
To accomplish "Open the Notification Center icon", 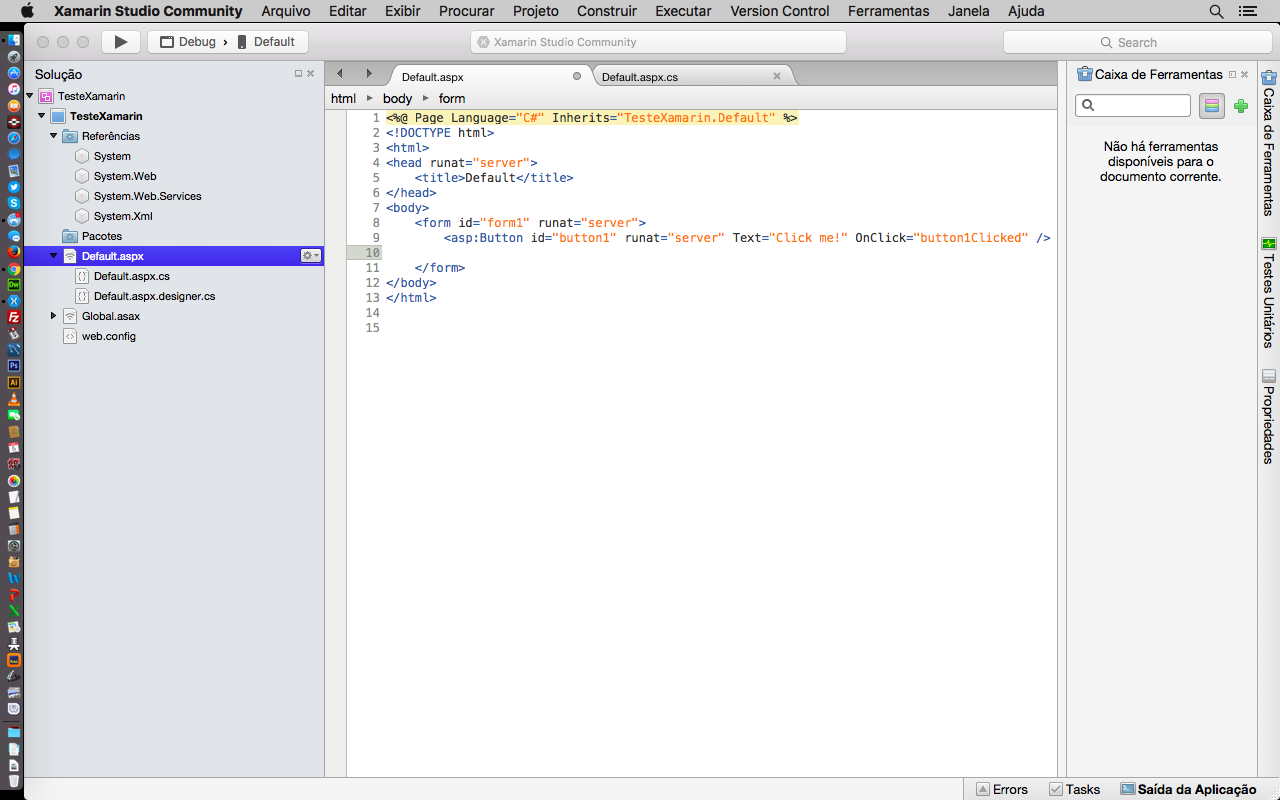I will tap(1246, 11).
